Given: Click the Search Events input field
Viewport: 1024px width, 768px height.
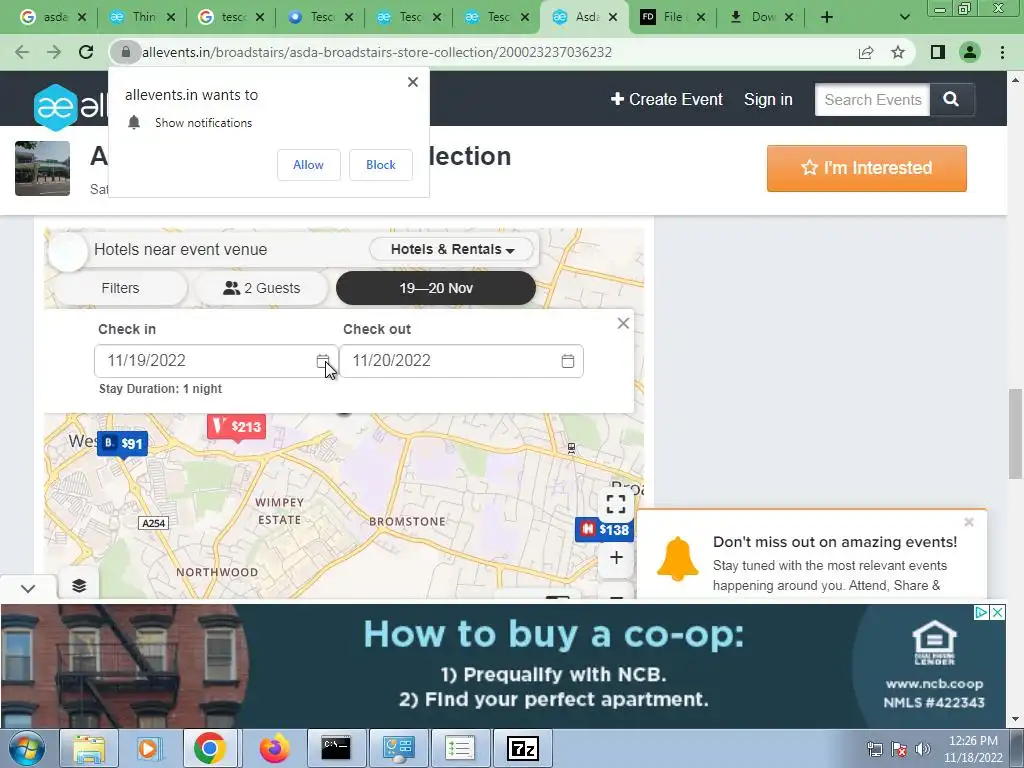Looking at the screenshot, I should (x=872, y=99).
